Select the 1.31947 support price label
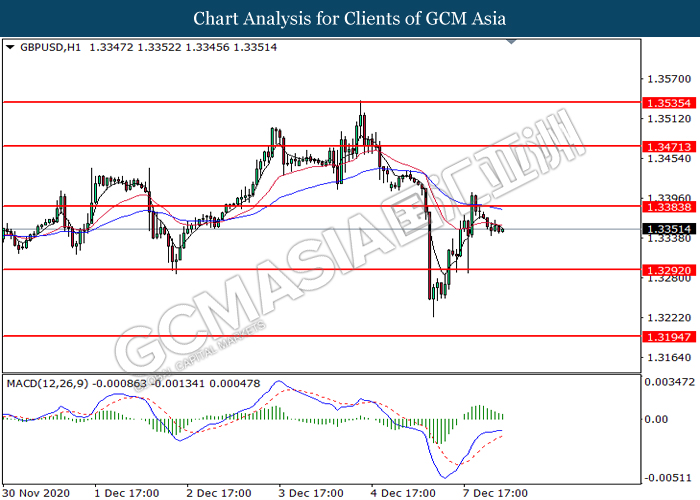The width and height of the screenshot is (700, 500). 669,337
